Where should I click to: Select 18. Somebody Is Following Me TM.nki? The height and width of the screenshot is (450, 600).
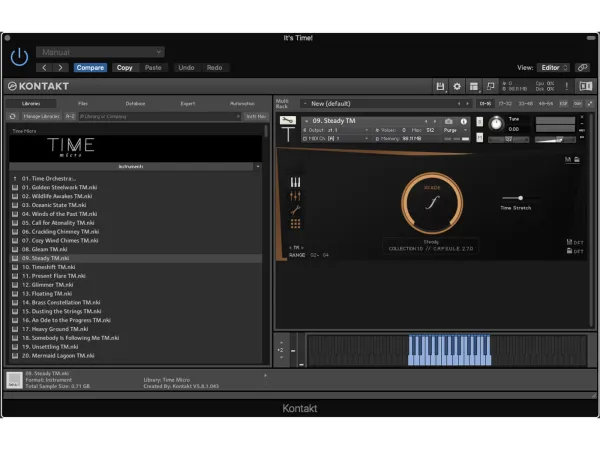tap(136, 338)
